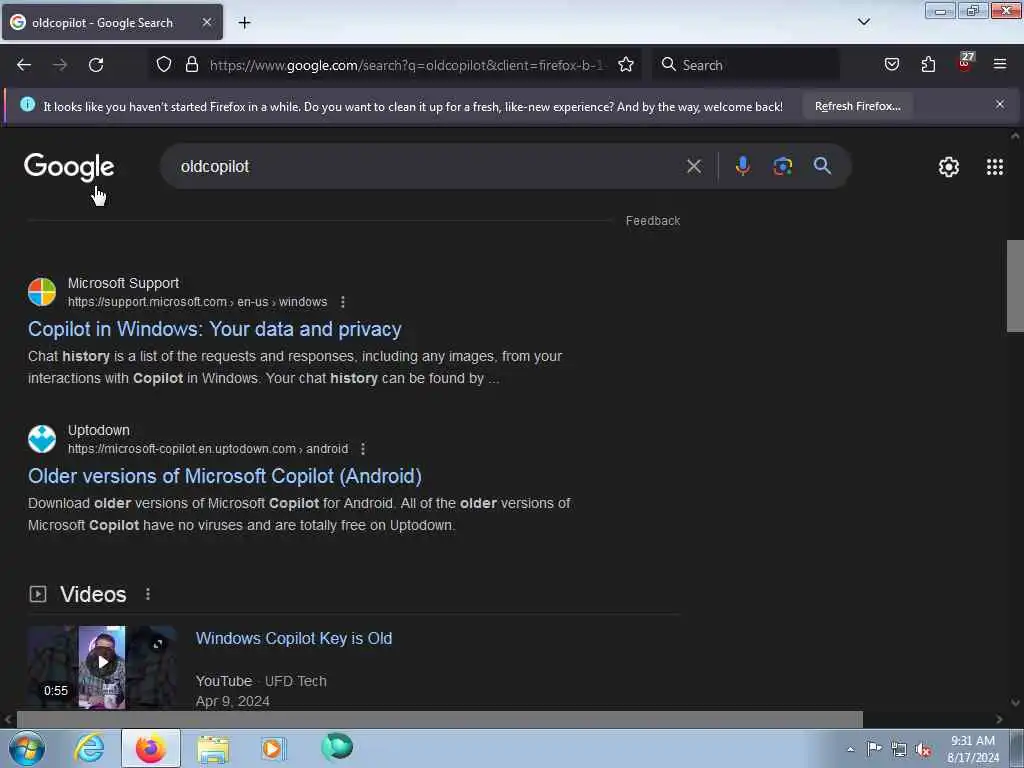Click the Feedback link
This screenshot has height=768, width=1024.
coord(652,221)
